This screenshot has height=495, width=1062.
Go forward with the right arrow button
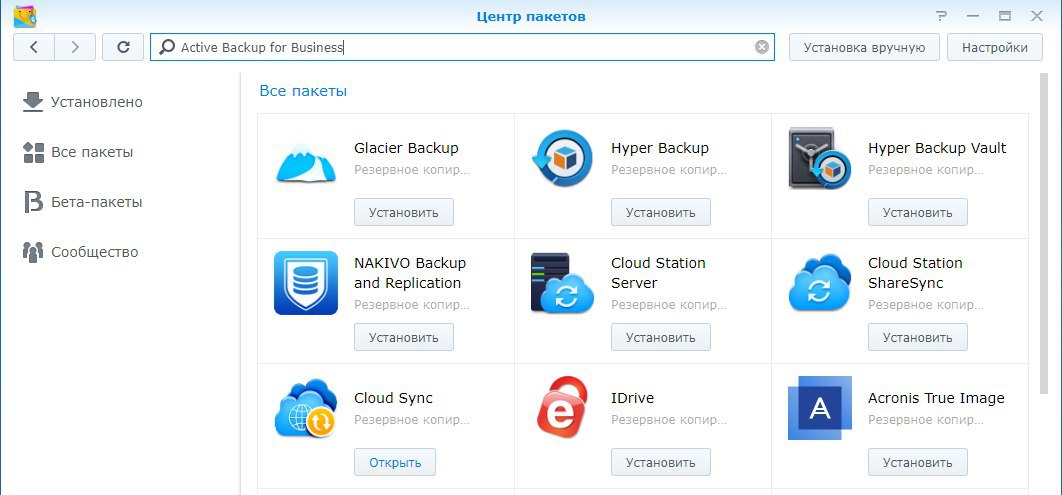click(x=75, y=47)
